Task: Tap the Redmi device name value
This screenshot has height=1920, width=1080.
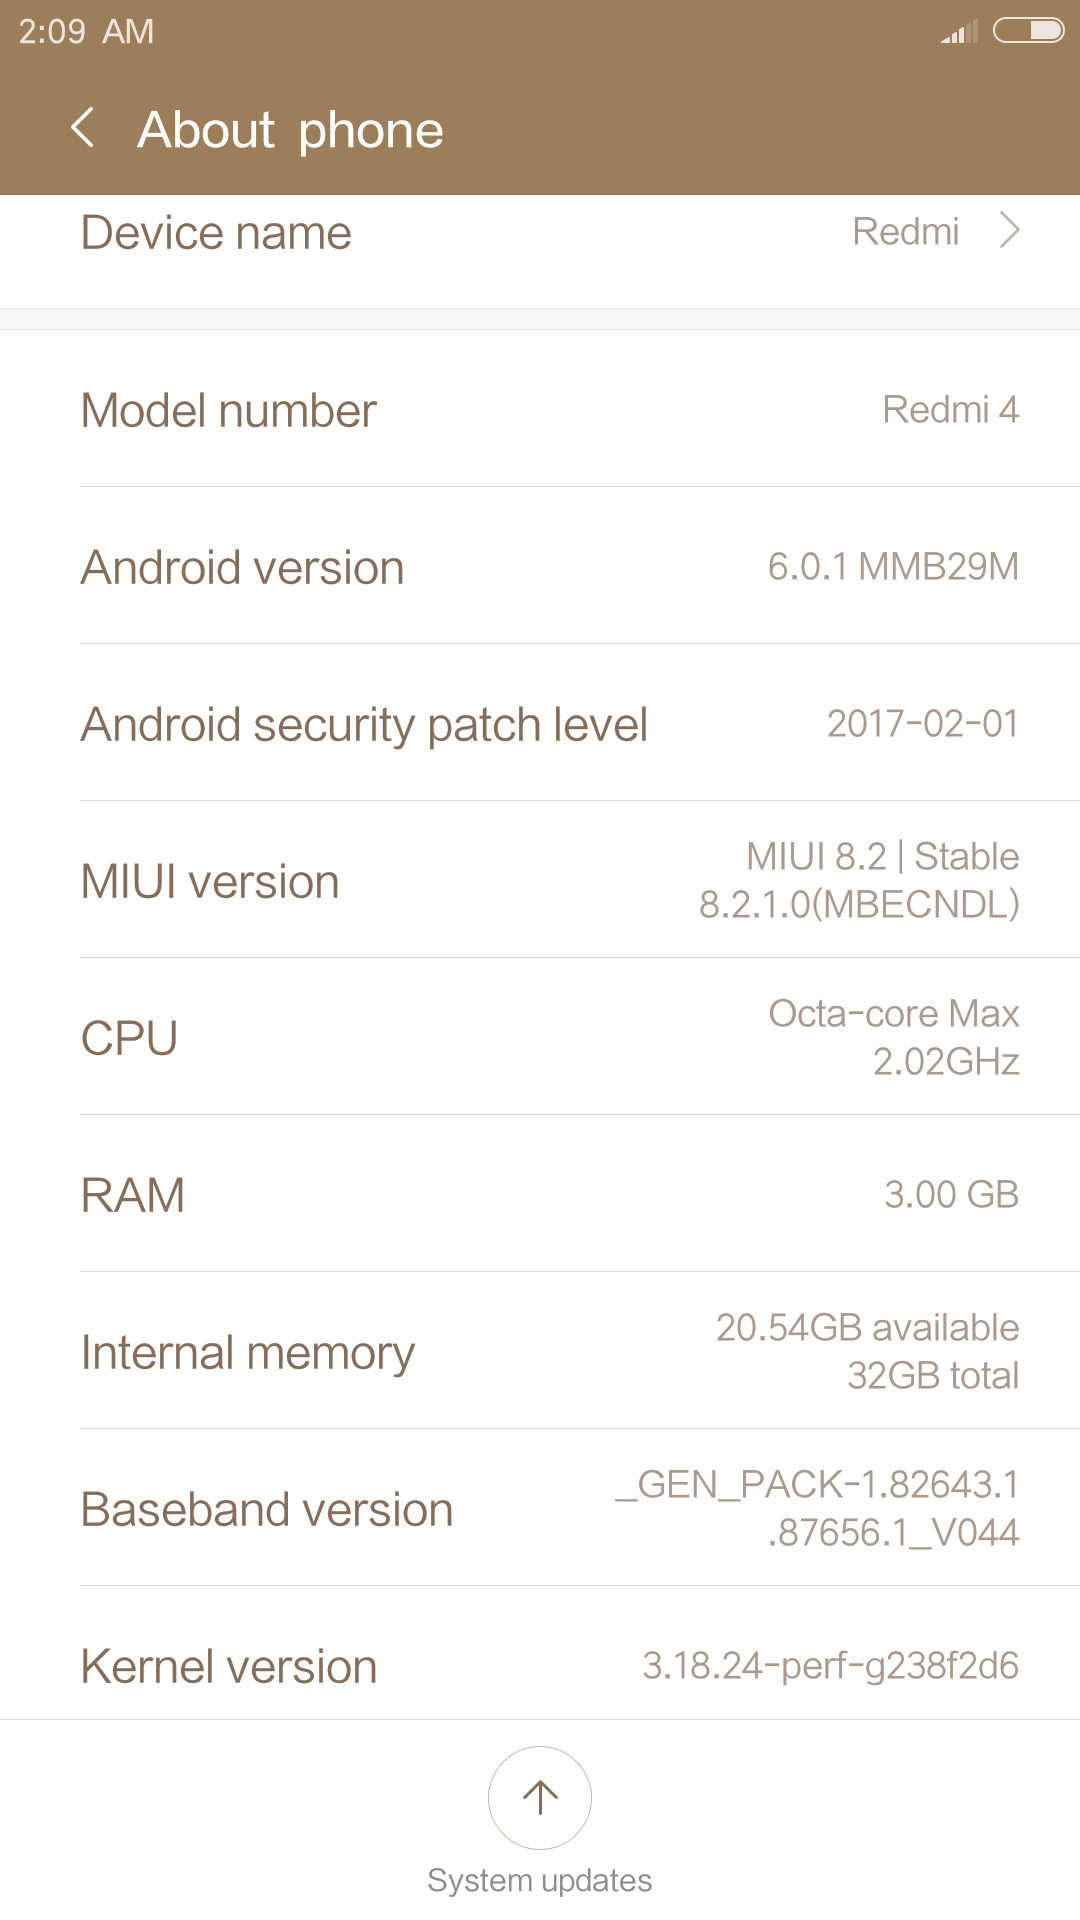Action: point(905,232)
